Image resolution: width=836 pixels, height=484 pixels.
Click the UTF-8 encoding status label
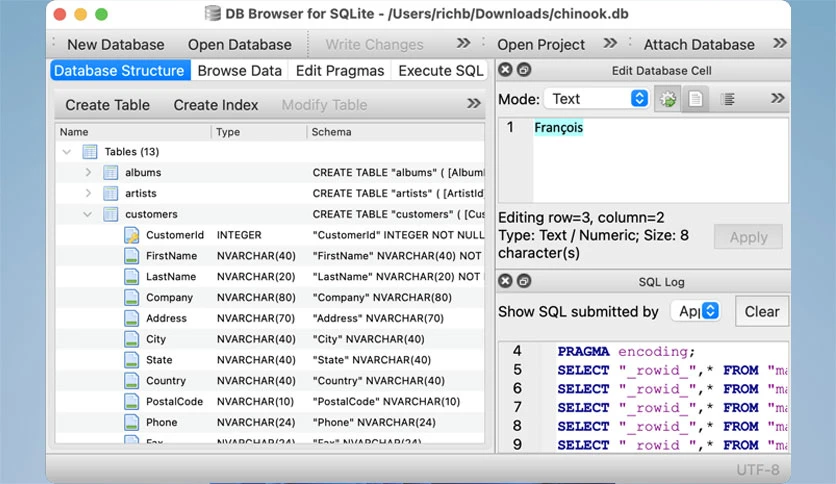tap(758, 470)
